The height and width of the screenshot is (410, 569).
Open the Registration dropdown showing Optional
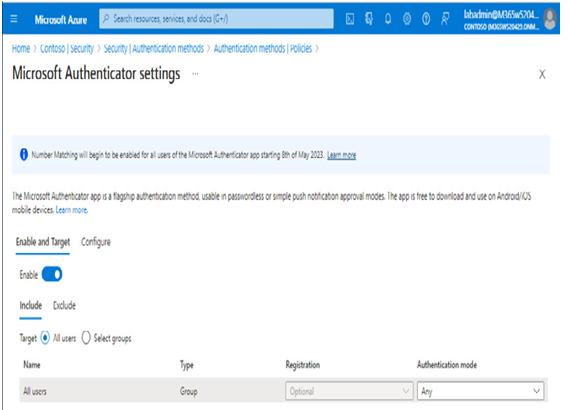[349, 391]
